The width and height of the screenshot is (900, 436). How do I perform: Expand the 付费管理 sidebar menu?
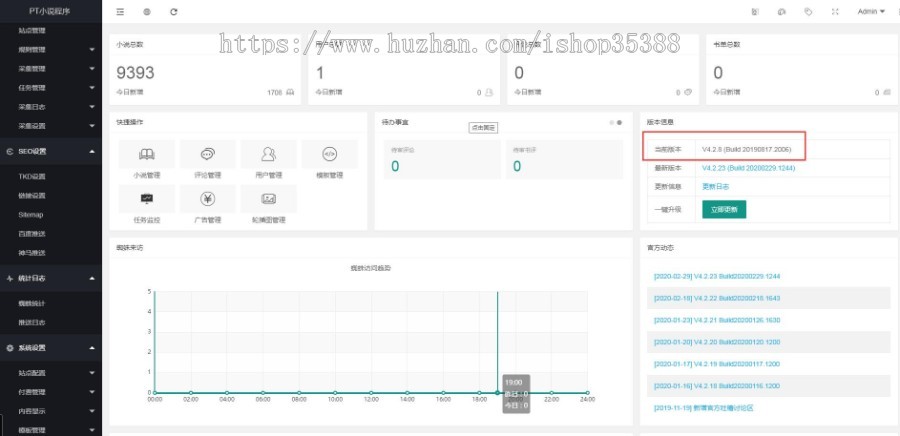pos(92,392)
